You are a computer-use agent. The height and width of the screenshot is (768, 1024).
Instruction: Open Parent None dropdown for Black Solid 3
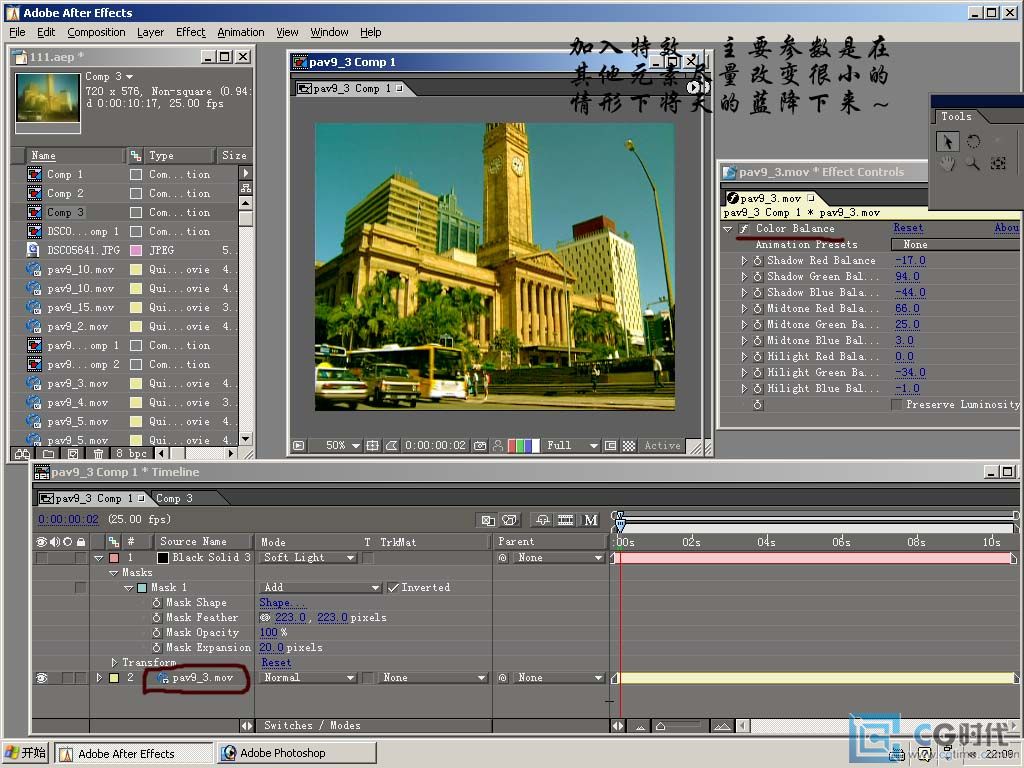(558, 558)
